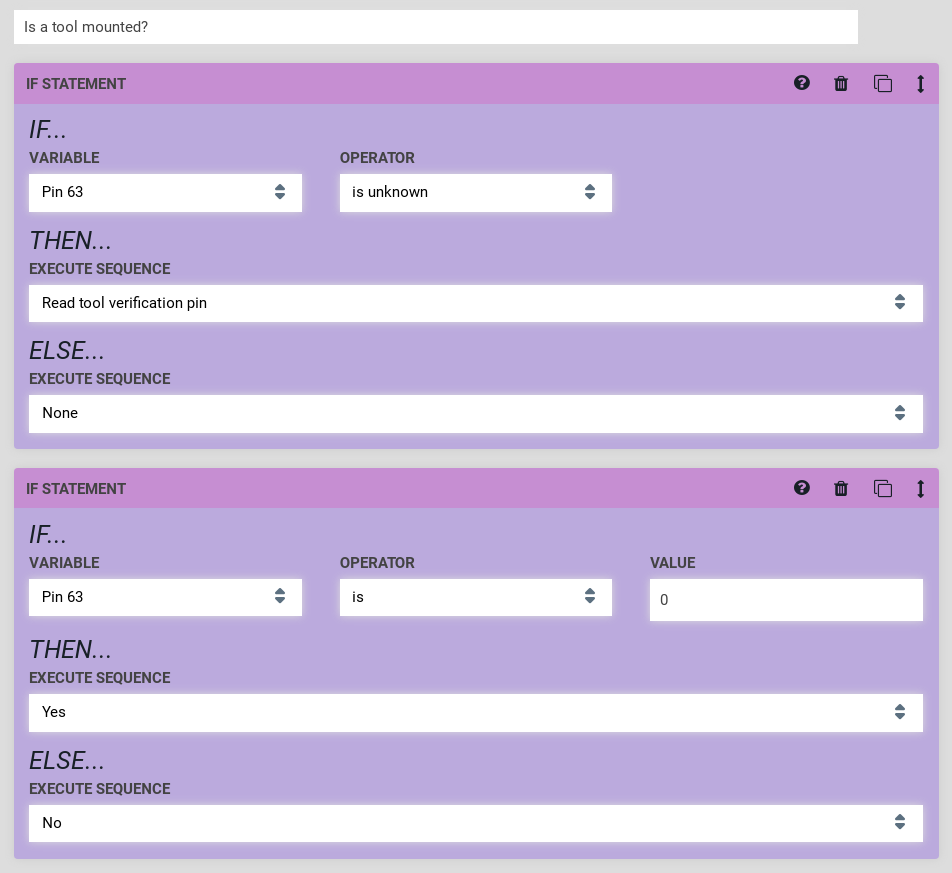Duplicate the second IF statement step
952x873 pixels.
[882, 489]
